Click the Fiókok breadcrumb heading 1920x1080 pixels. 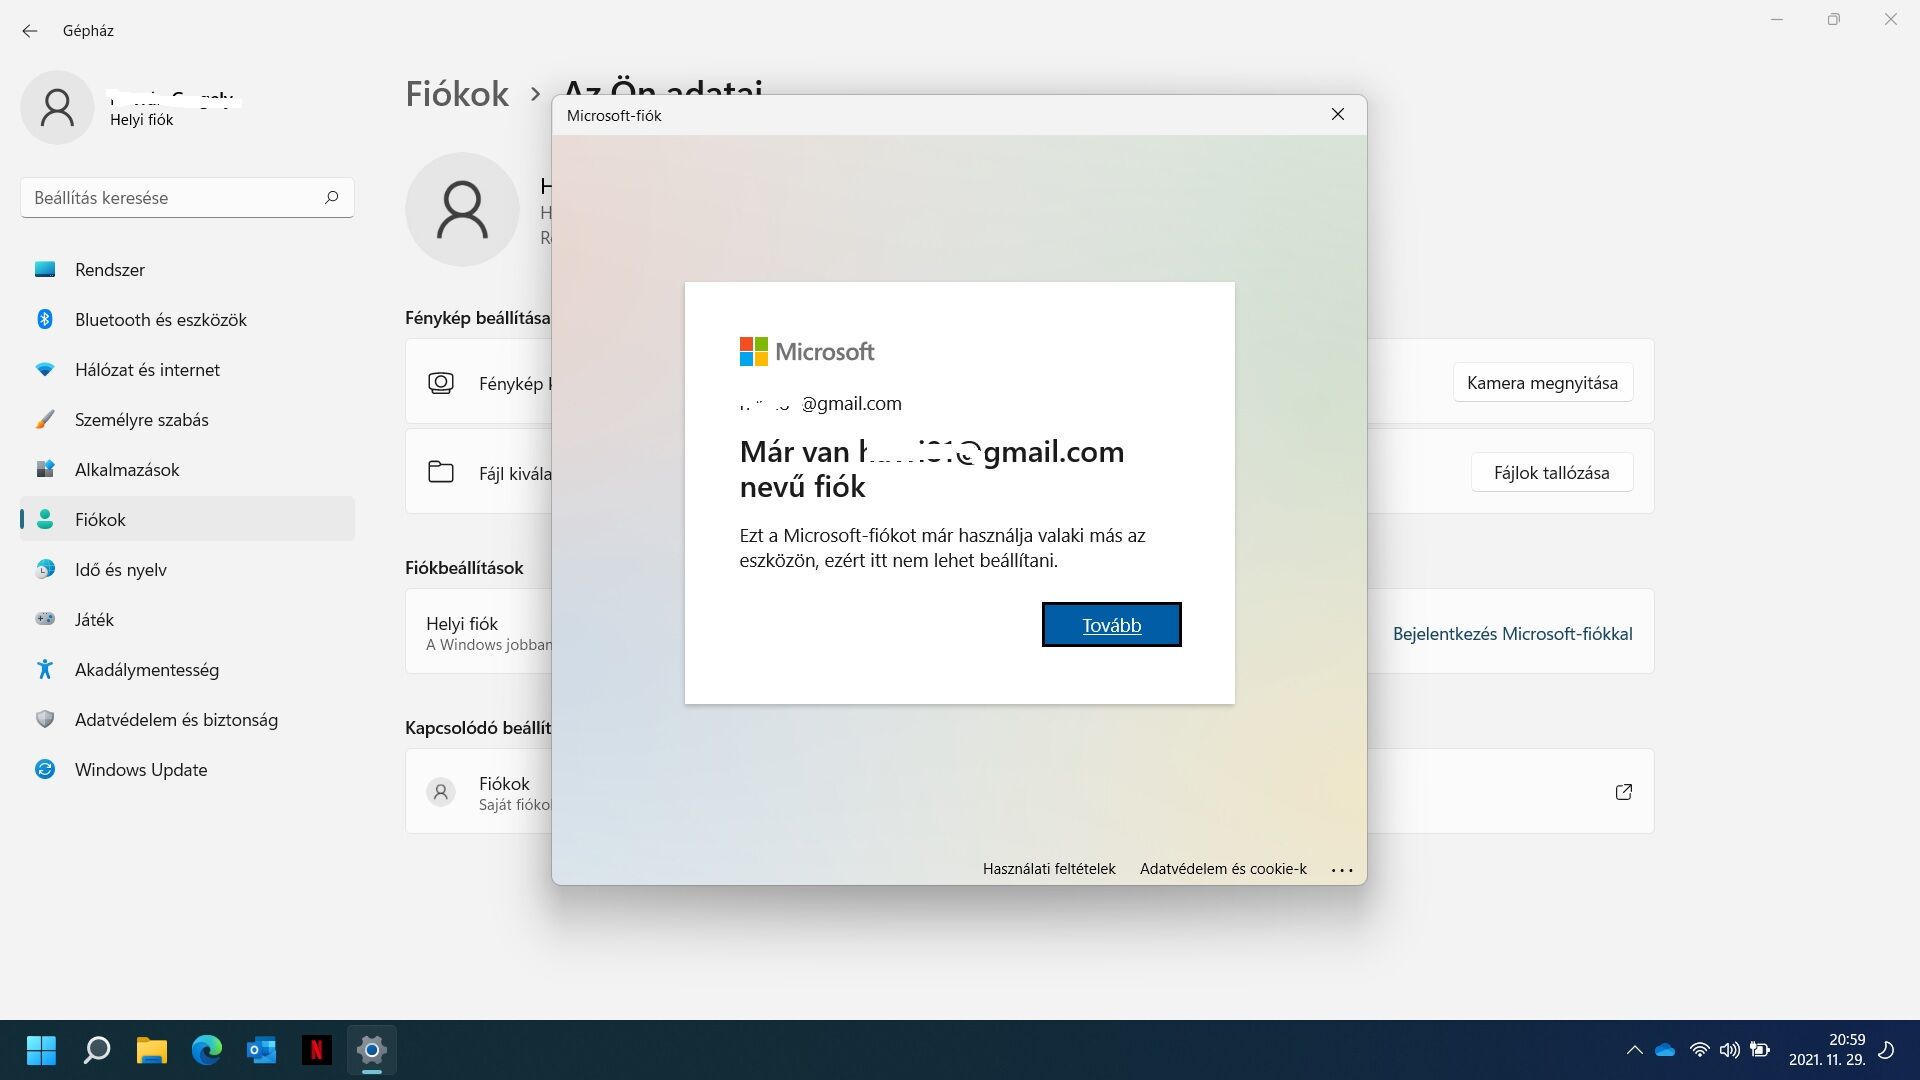(457, 94)
